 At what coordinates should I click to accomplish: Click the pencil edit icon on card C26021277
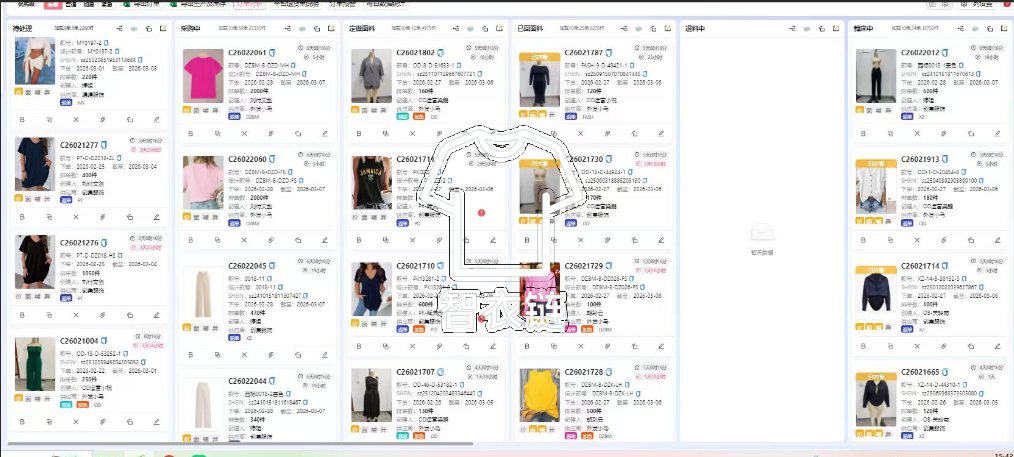click(x=156, y=216)
